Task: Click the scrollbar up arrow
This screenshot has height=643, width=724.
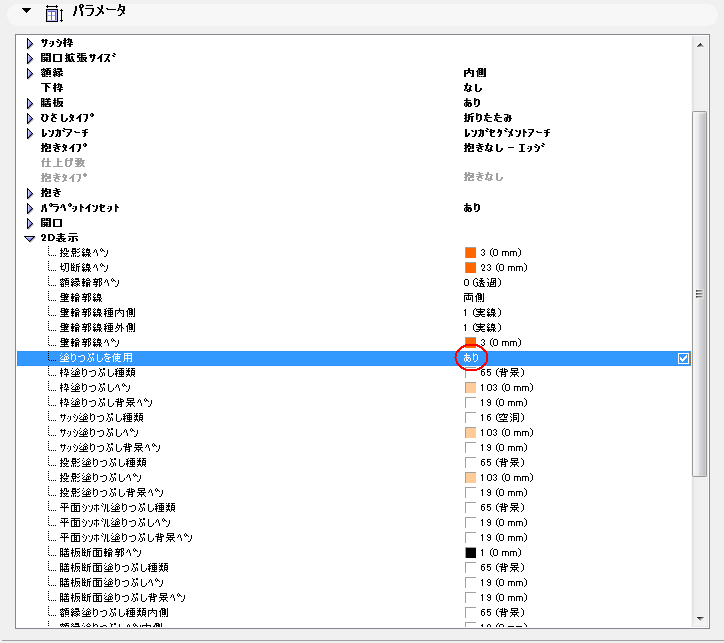Action: coord(700,45)
